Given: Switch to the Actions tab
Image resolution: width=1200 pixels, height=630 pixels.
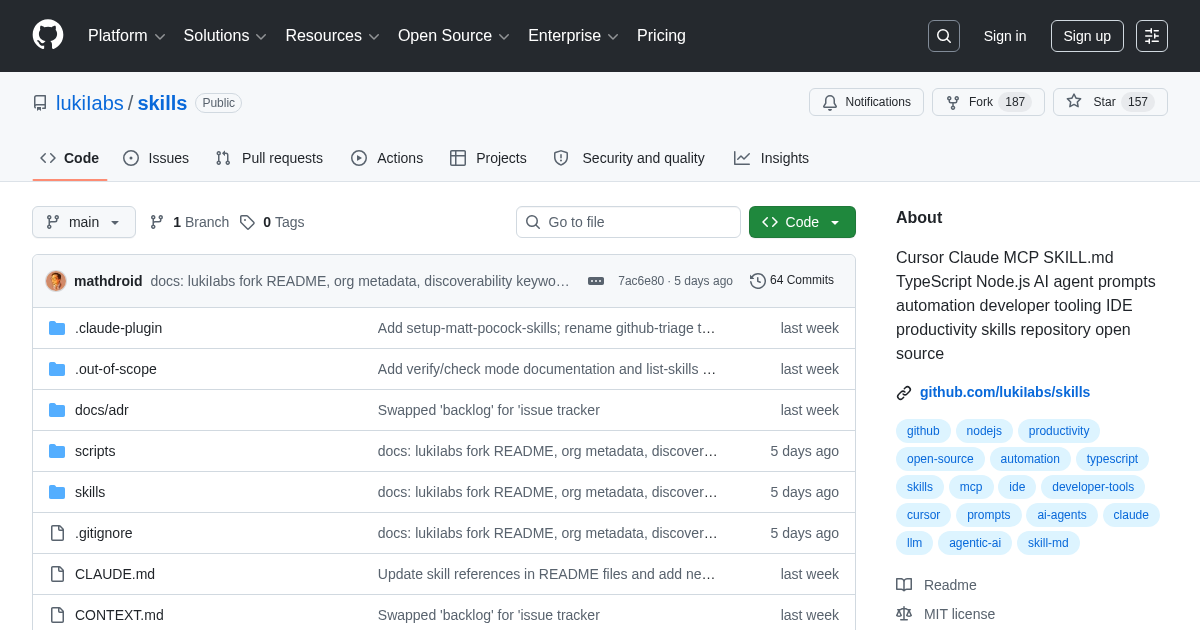Looking at the screenshot, I should click(x=387, y=158).
